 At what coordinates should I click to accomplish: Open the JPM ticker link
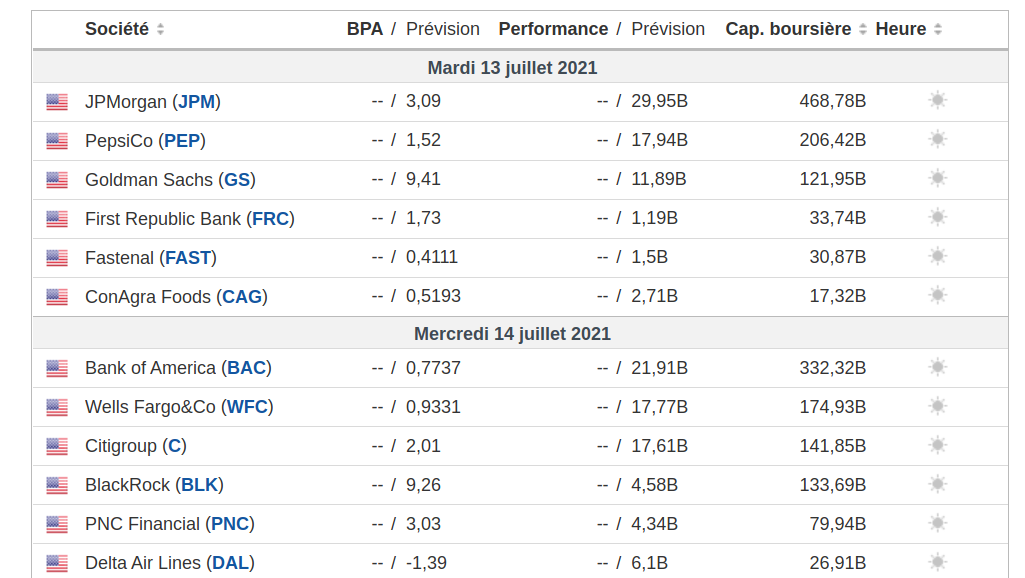tap(196, 101)
